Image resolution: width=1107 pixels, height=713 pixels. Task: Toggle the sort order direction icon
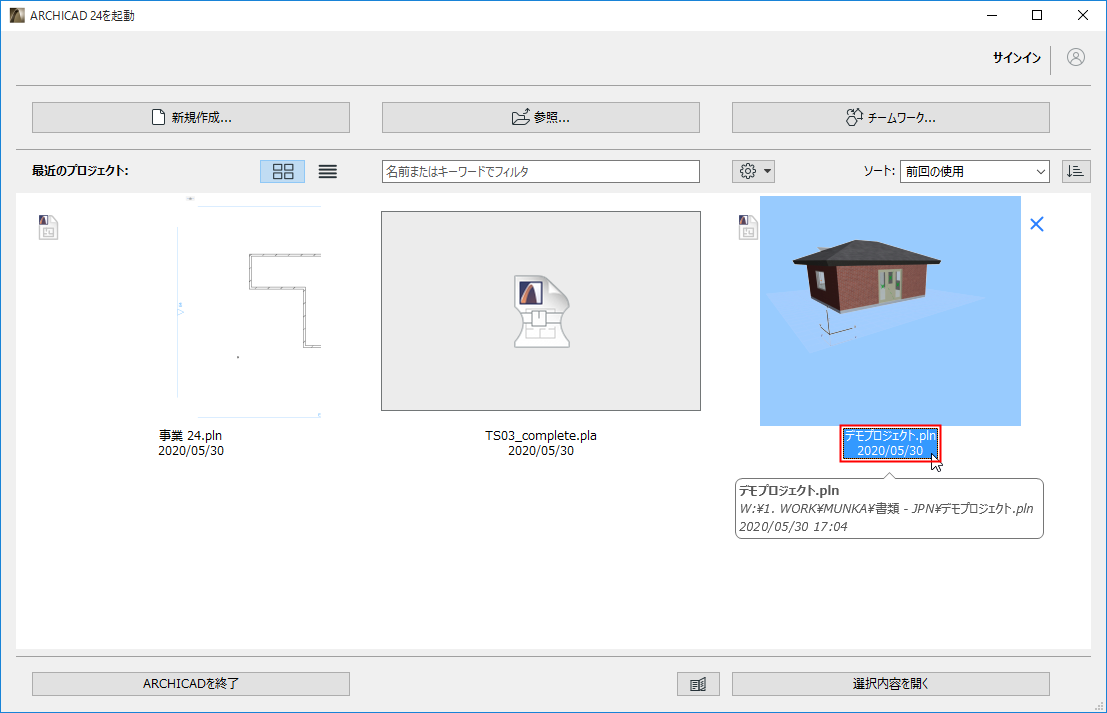coord(1075,170)
